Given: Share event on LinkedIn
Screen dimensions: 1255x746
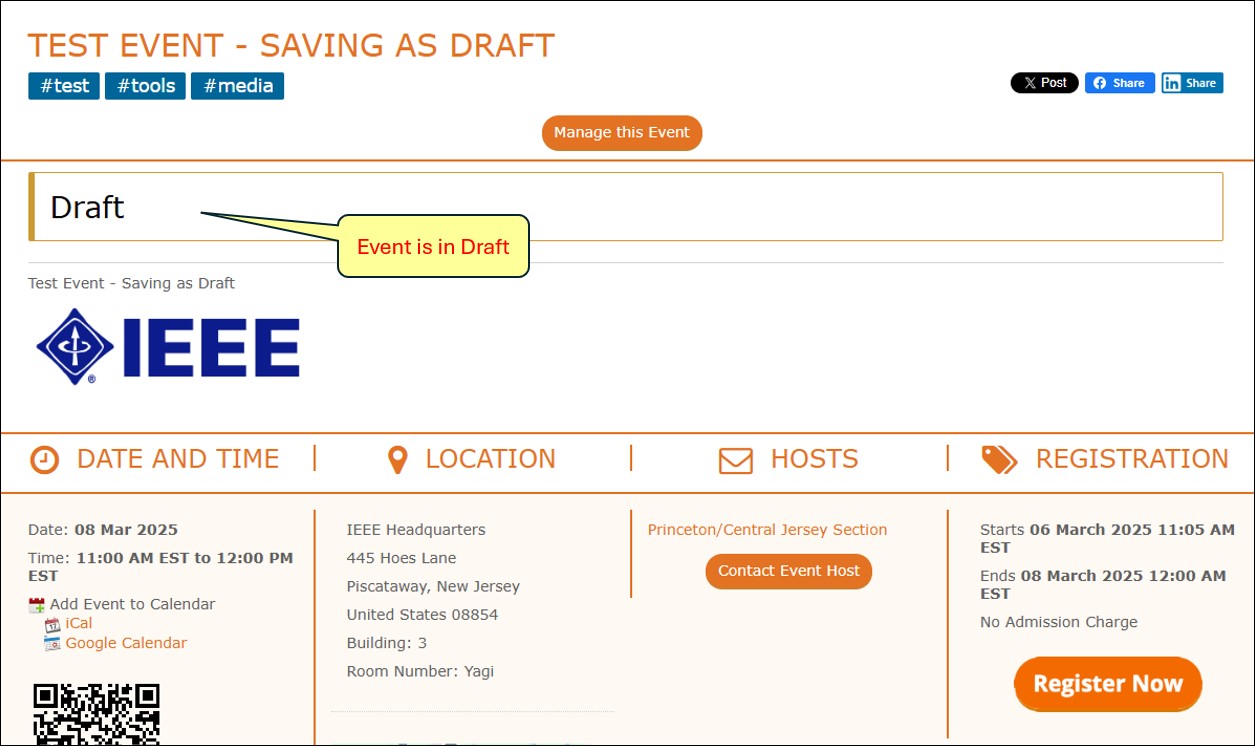Looking at the screenshot, I should tap(1192, 83).
